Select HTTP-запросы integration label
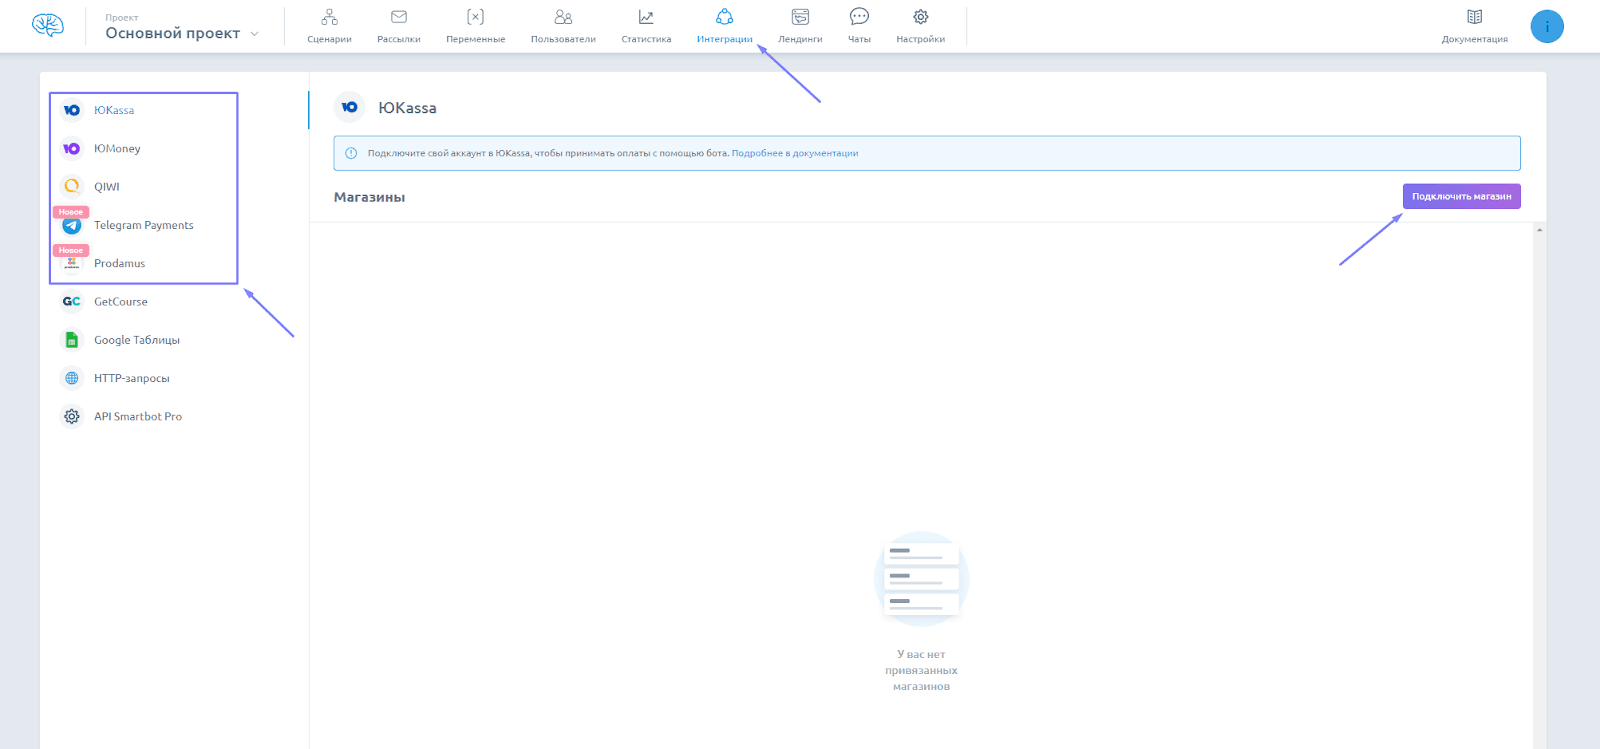Viewport: 1600px width, 749px height. [x=132, y=378]
